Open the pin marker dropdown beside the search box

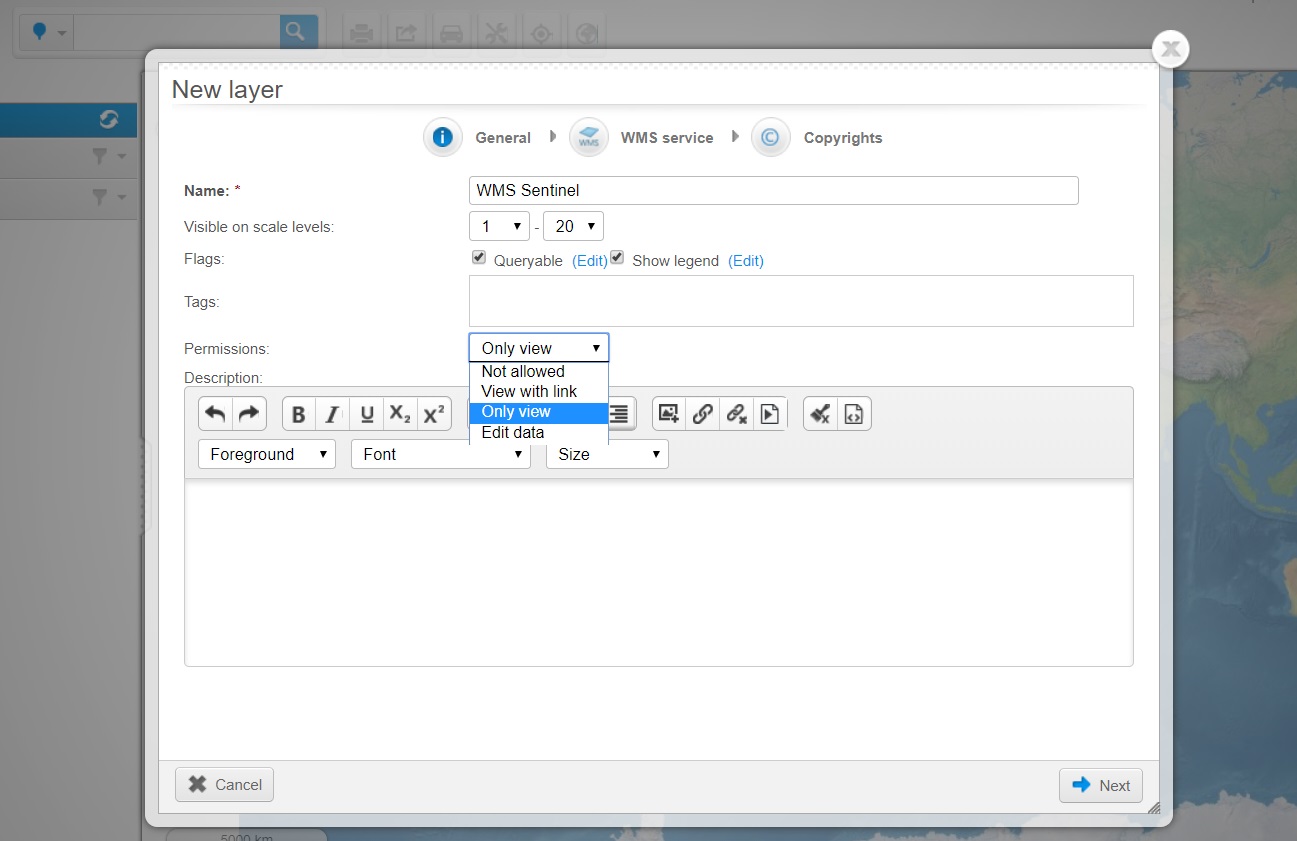point(48,32)
